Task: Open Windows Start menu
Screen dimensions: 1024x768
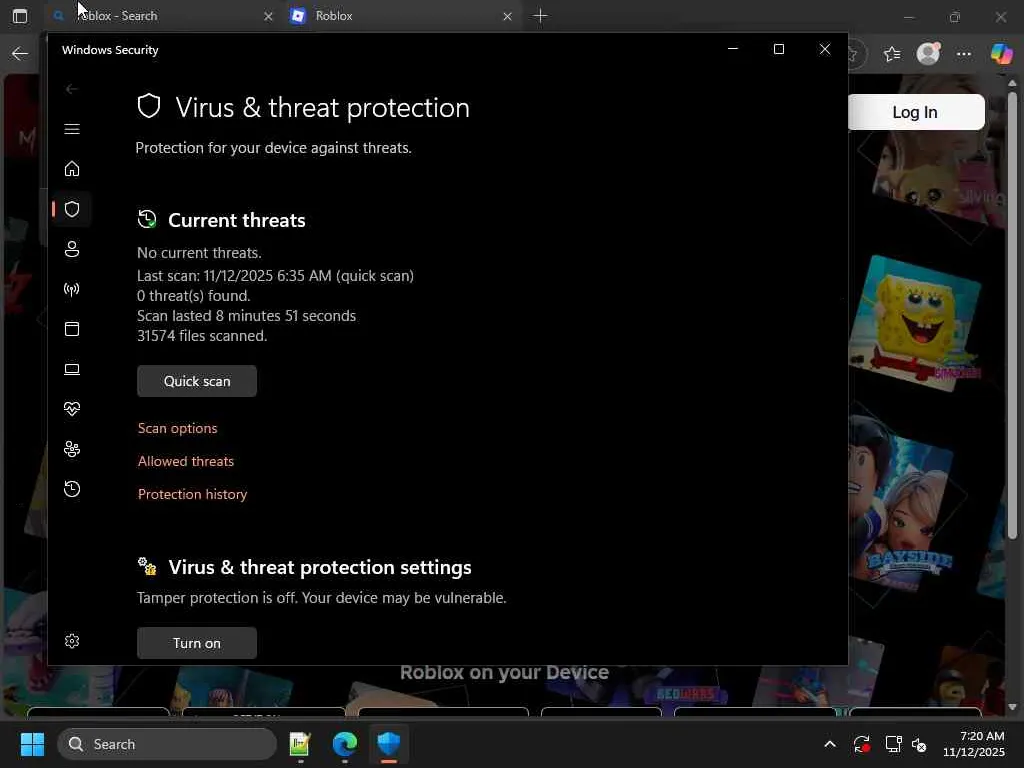Action: tap(32, 744)
